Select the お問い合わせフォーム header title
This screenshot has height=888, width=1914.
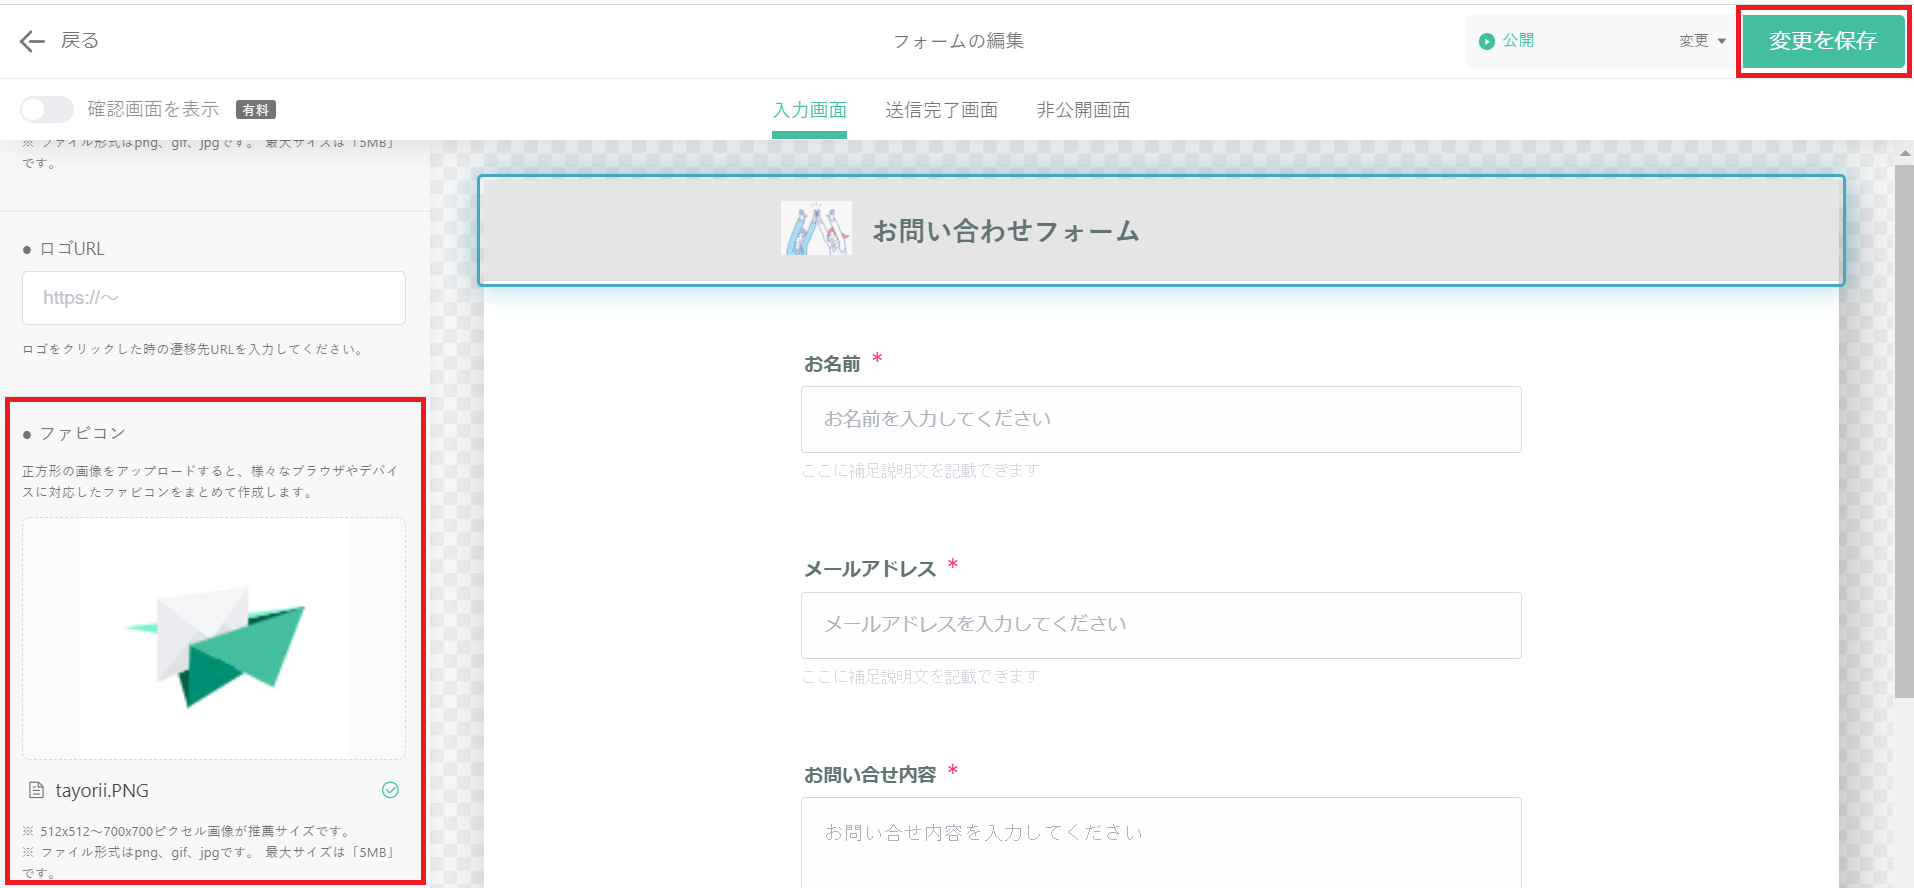(x=1005, y=231)
